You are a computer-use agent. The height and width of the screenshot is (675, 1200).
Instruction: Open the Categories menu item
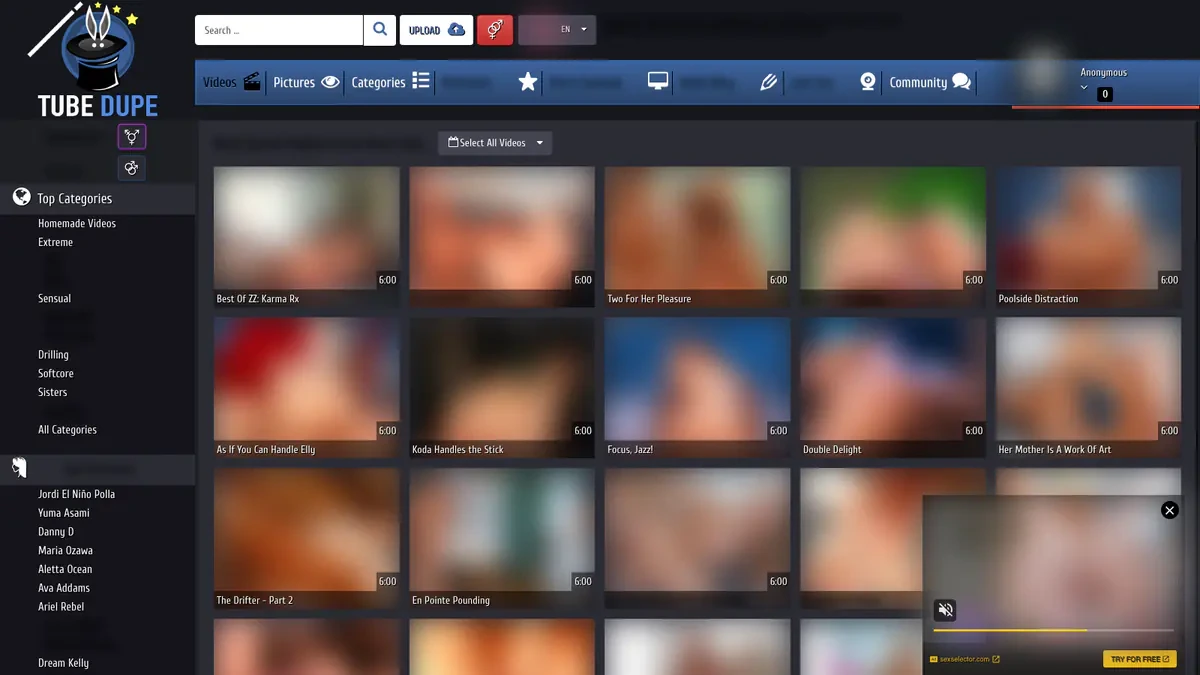tap(390, 82)
